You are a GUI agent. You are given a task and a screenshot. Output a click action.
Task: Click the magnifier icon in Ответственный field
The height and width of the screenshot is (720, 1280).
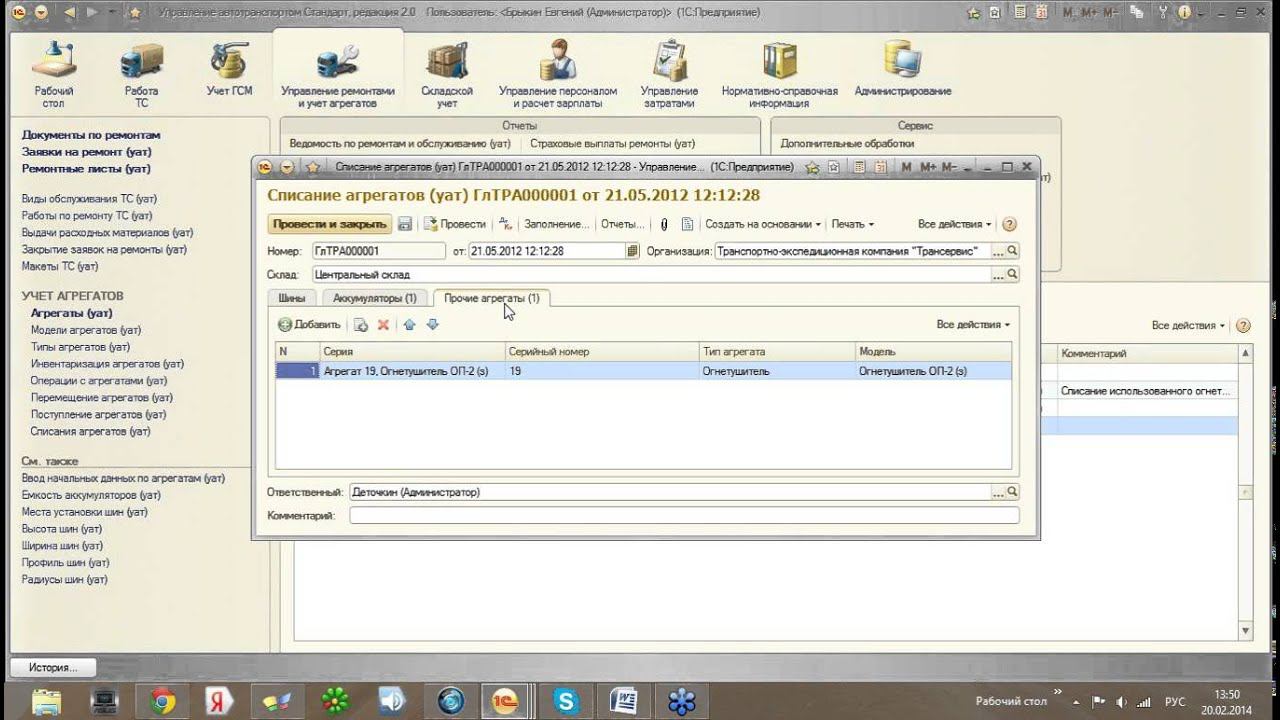click(1012, 492)
